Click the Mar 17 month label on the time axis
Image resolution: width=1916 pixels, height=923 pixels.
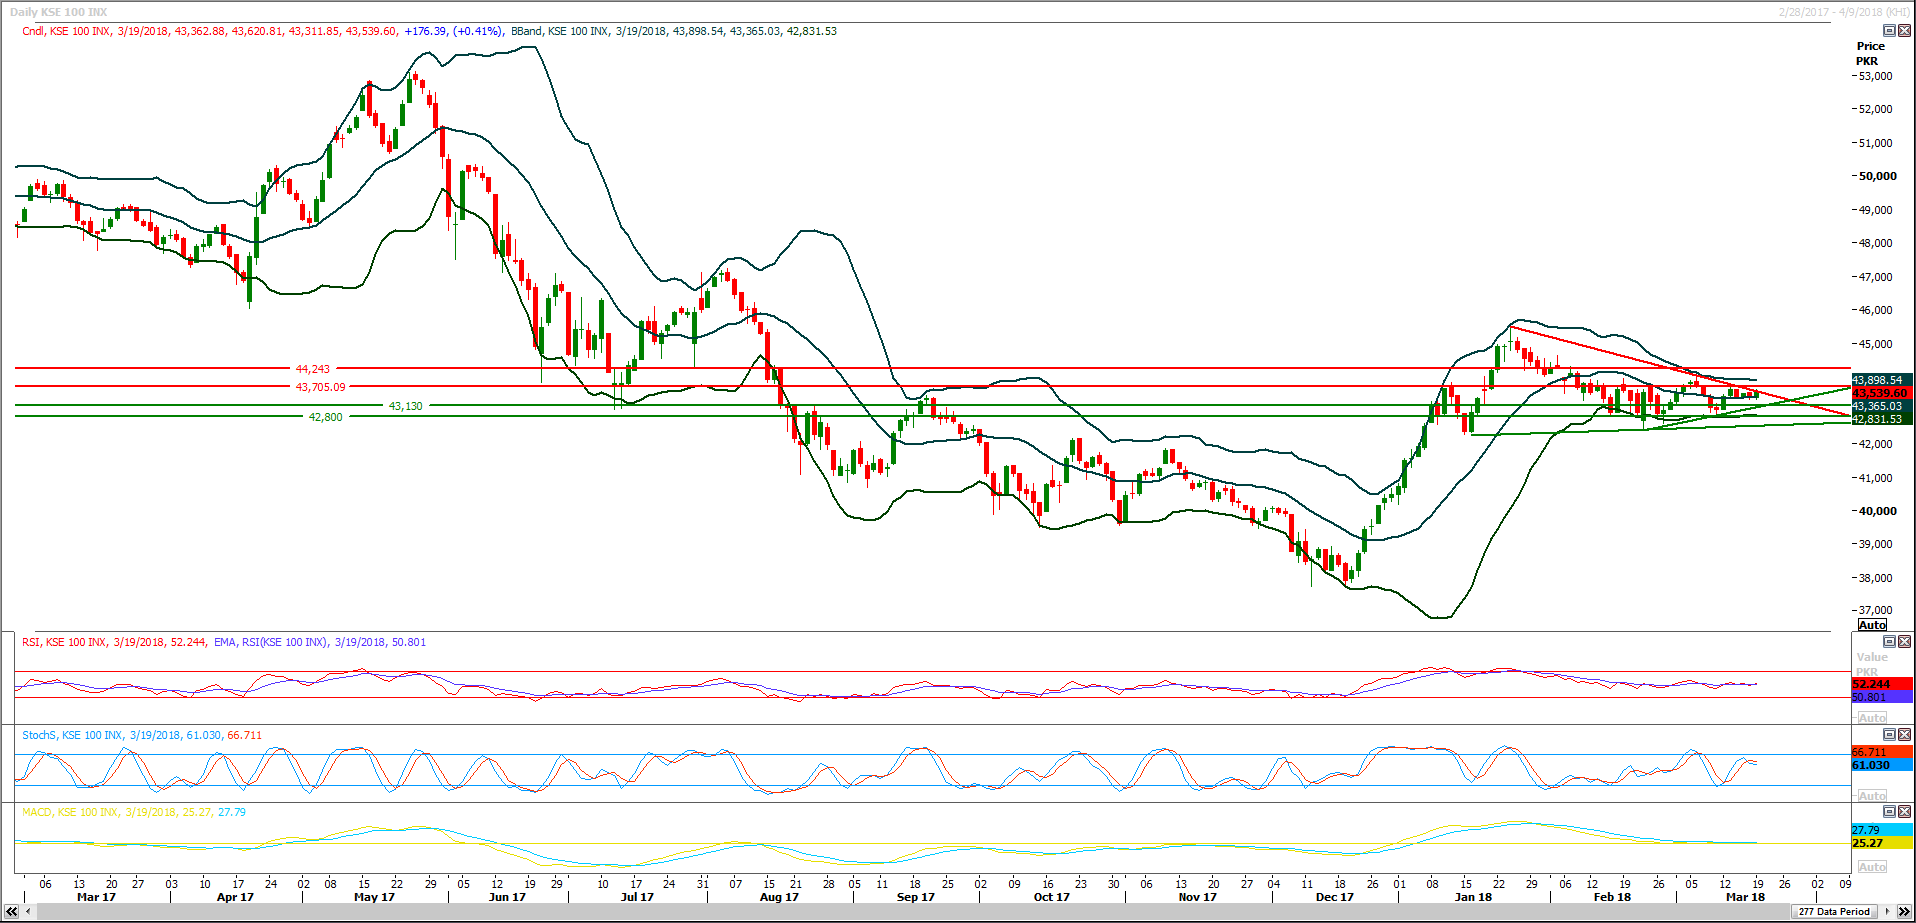point(97,897)
